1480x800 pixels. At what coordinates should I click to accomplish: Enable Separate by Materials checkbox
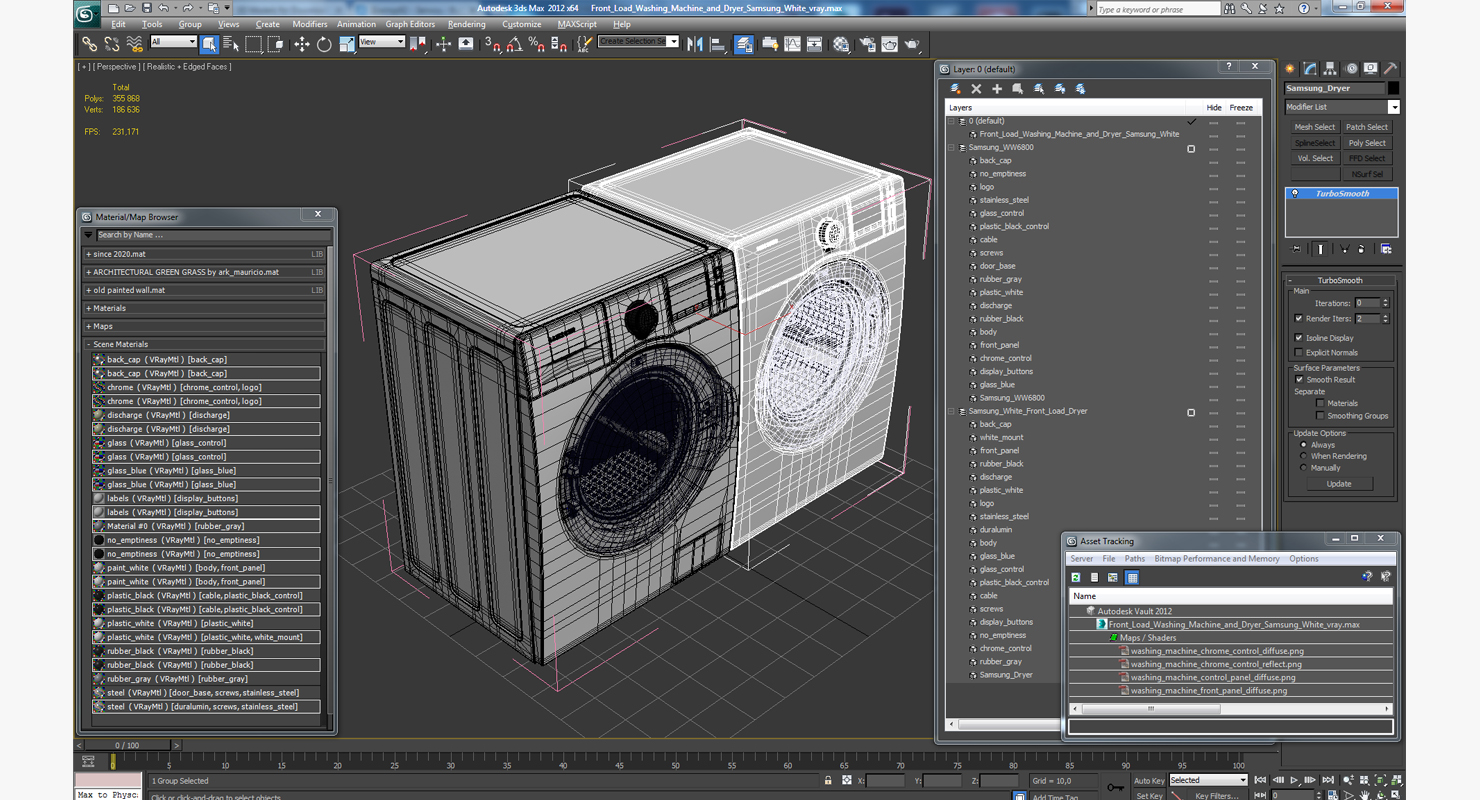(x=1320, y=403)
